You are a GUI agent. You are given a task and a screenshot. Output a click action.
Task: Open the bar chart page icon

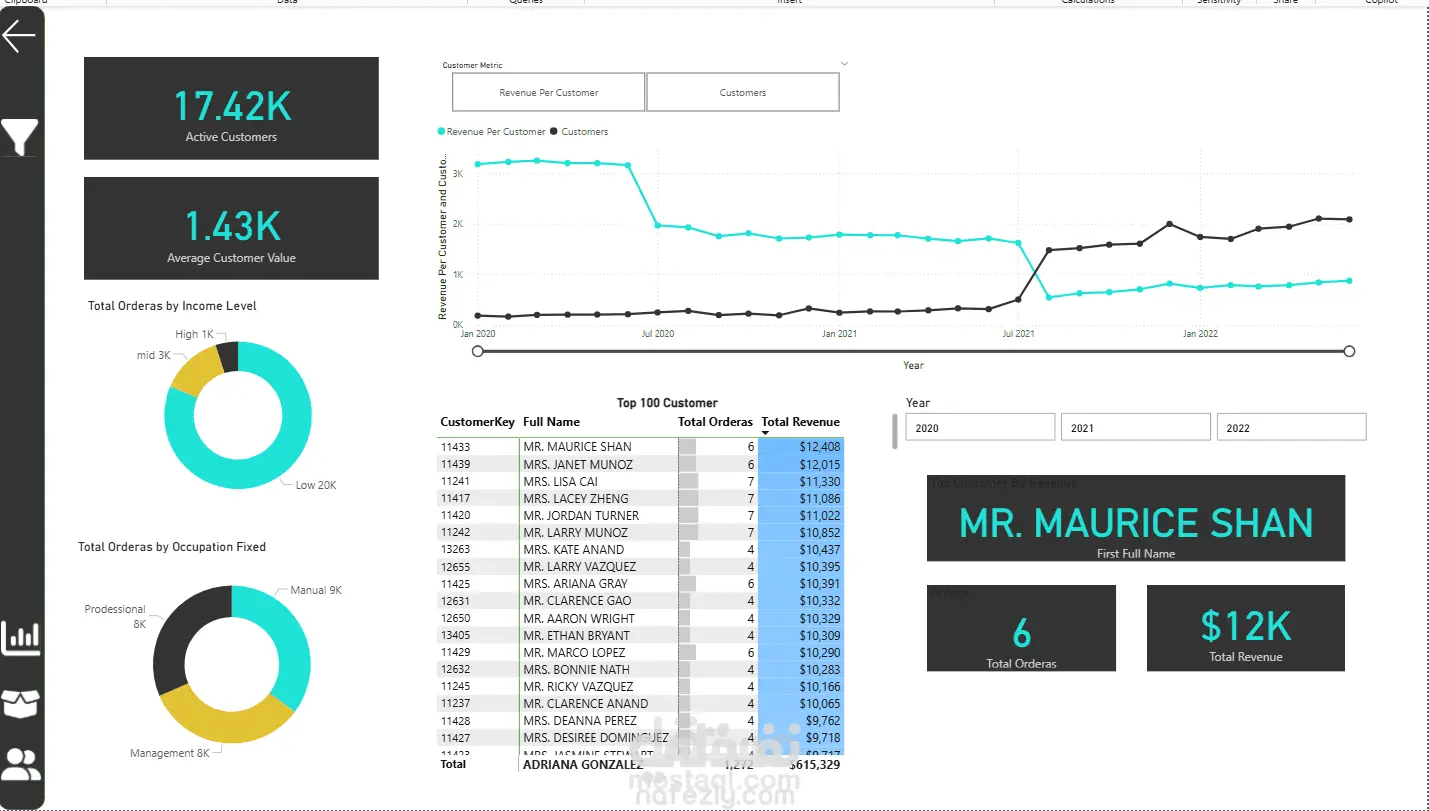point(21,638)
